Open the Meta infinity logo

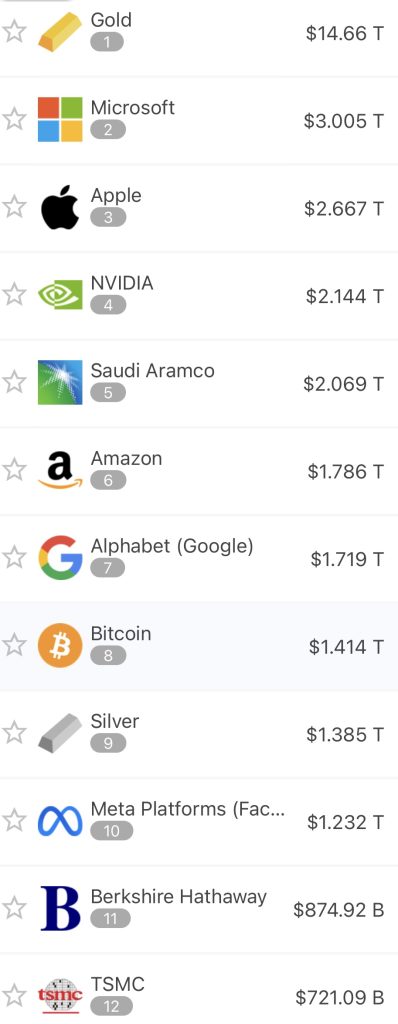(x=60, y=821)
